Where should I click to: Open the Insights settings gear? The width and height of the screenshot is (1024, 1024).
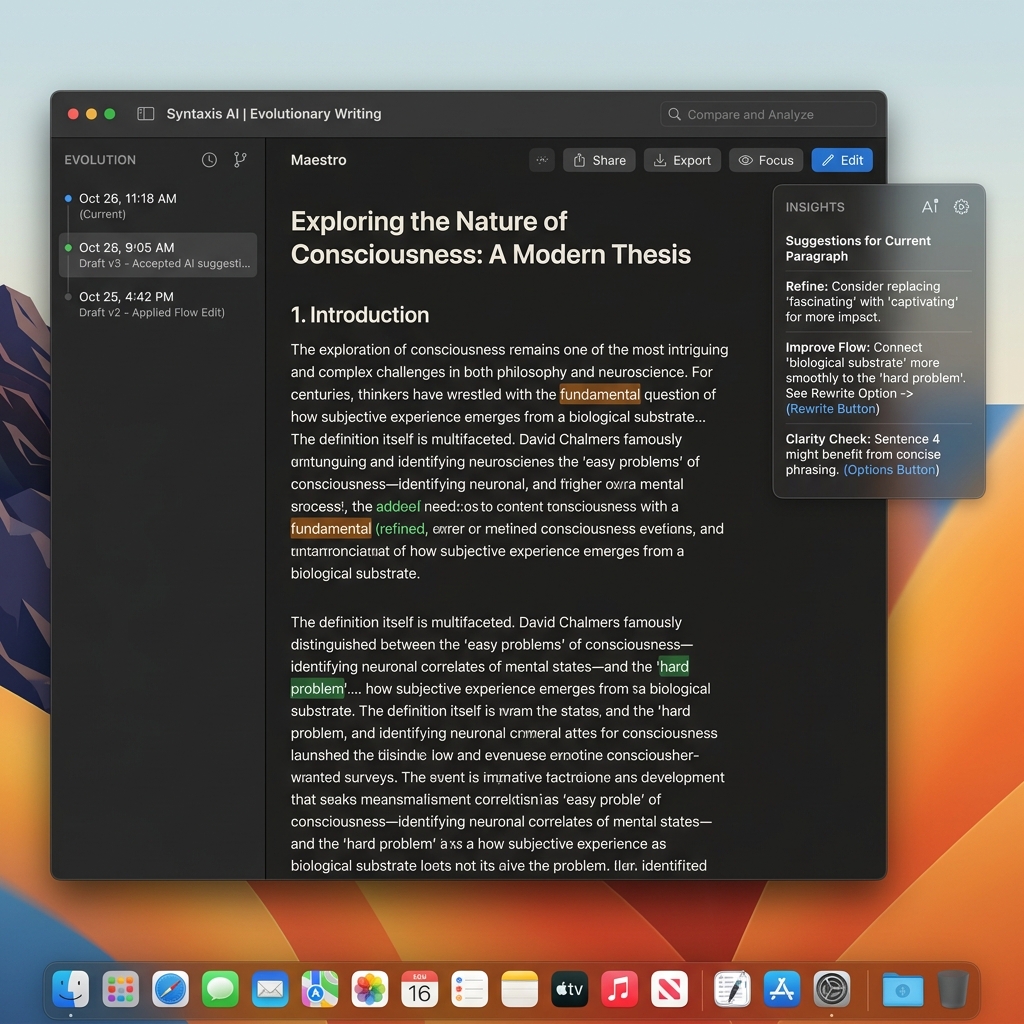pyautogui.click(x=961, y=207)
